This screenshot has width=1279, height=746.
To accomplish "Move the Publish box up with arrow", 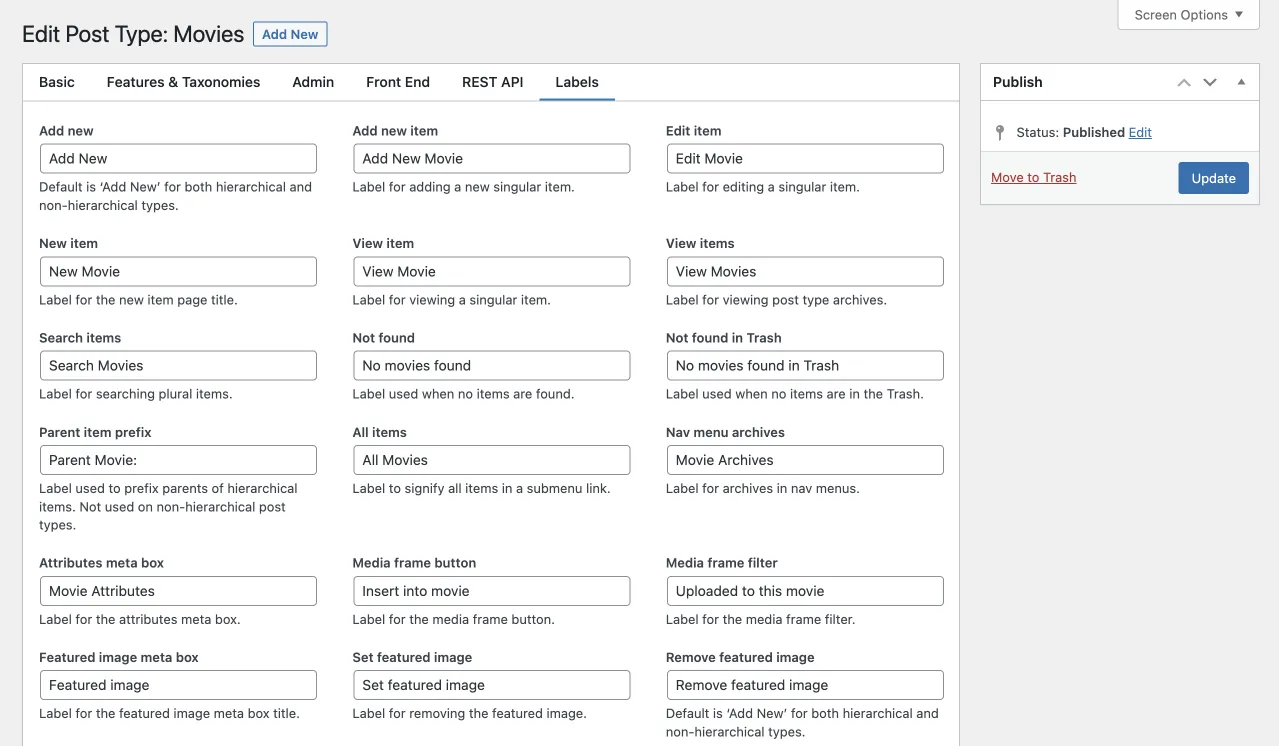I will [1184, 82].
